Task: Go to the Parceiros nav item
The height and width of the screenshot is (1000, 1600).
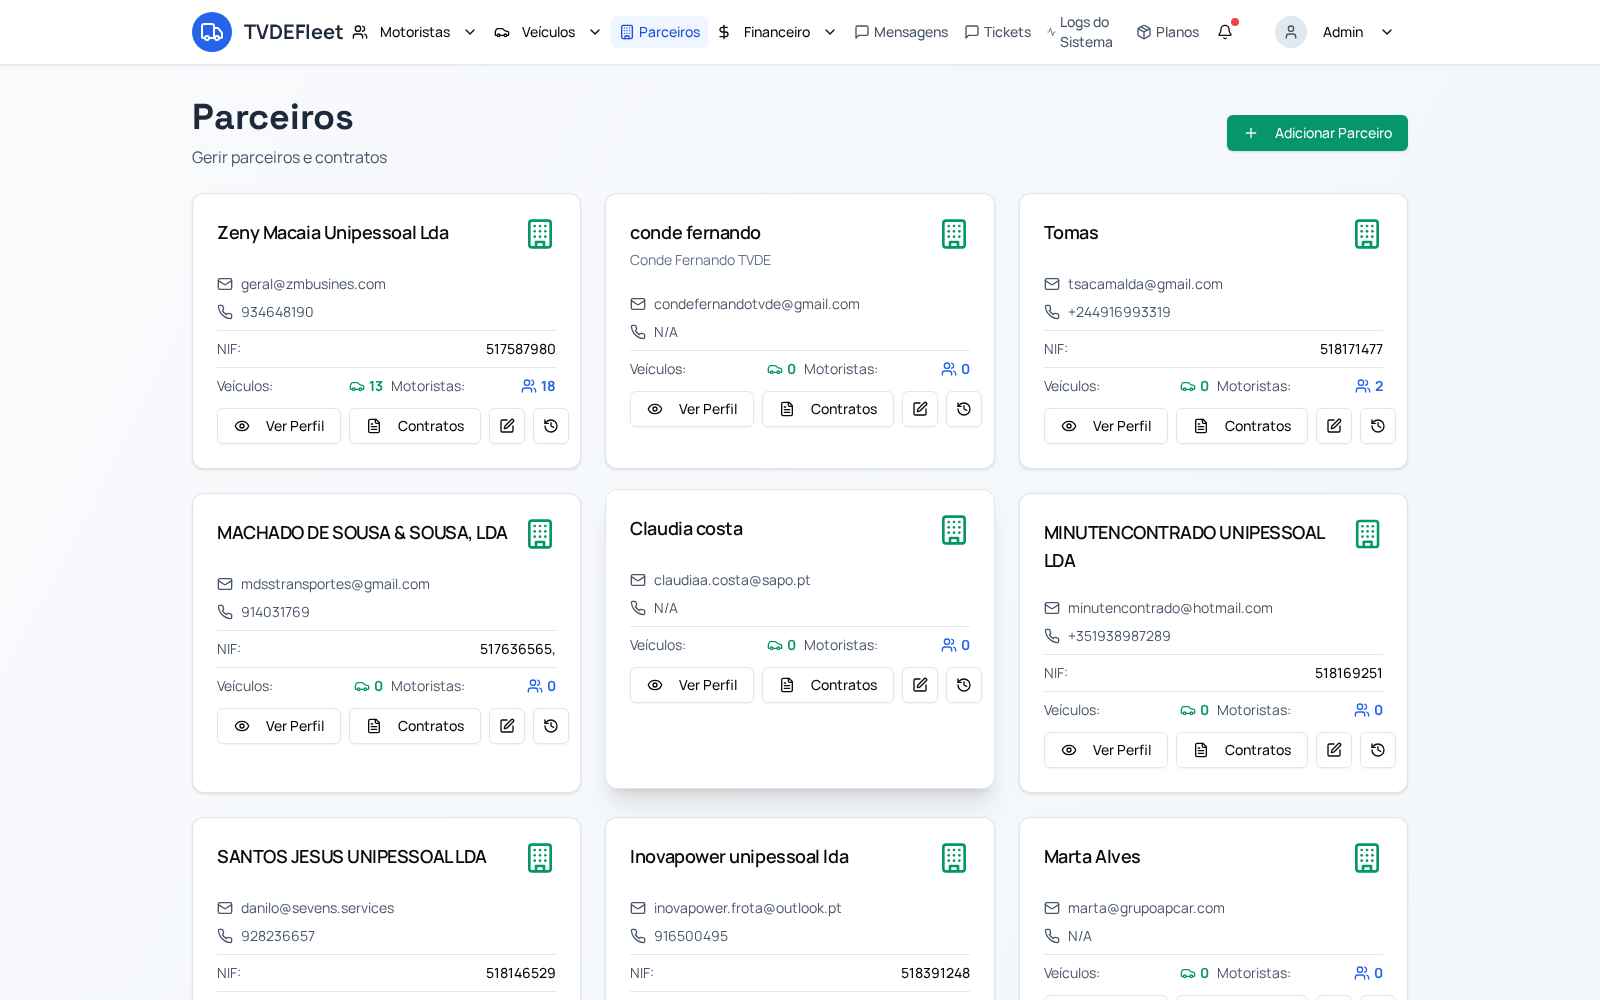Action: click(x=660, y=32)
